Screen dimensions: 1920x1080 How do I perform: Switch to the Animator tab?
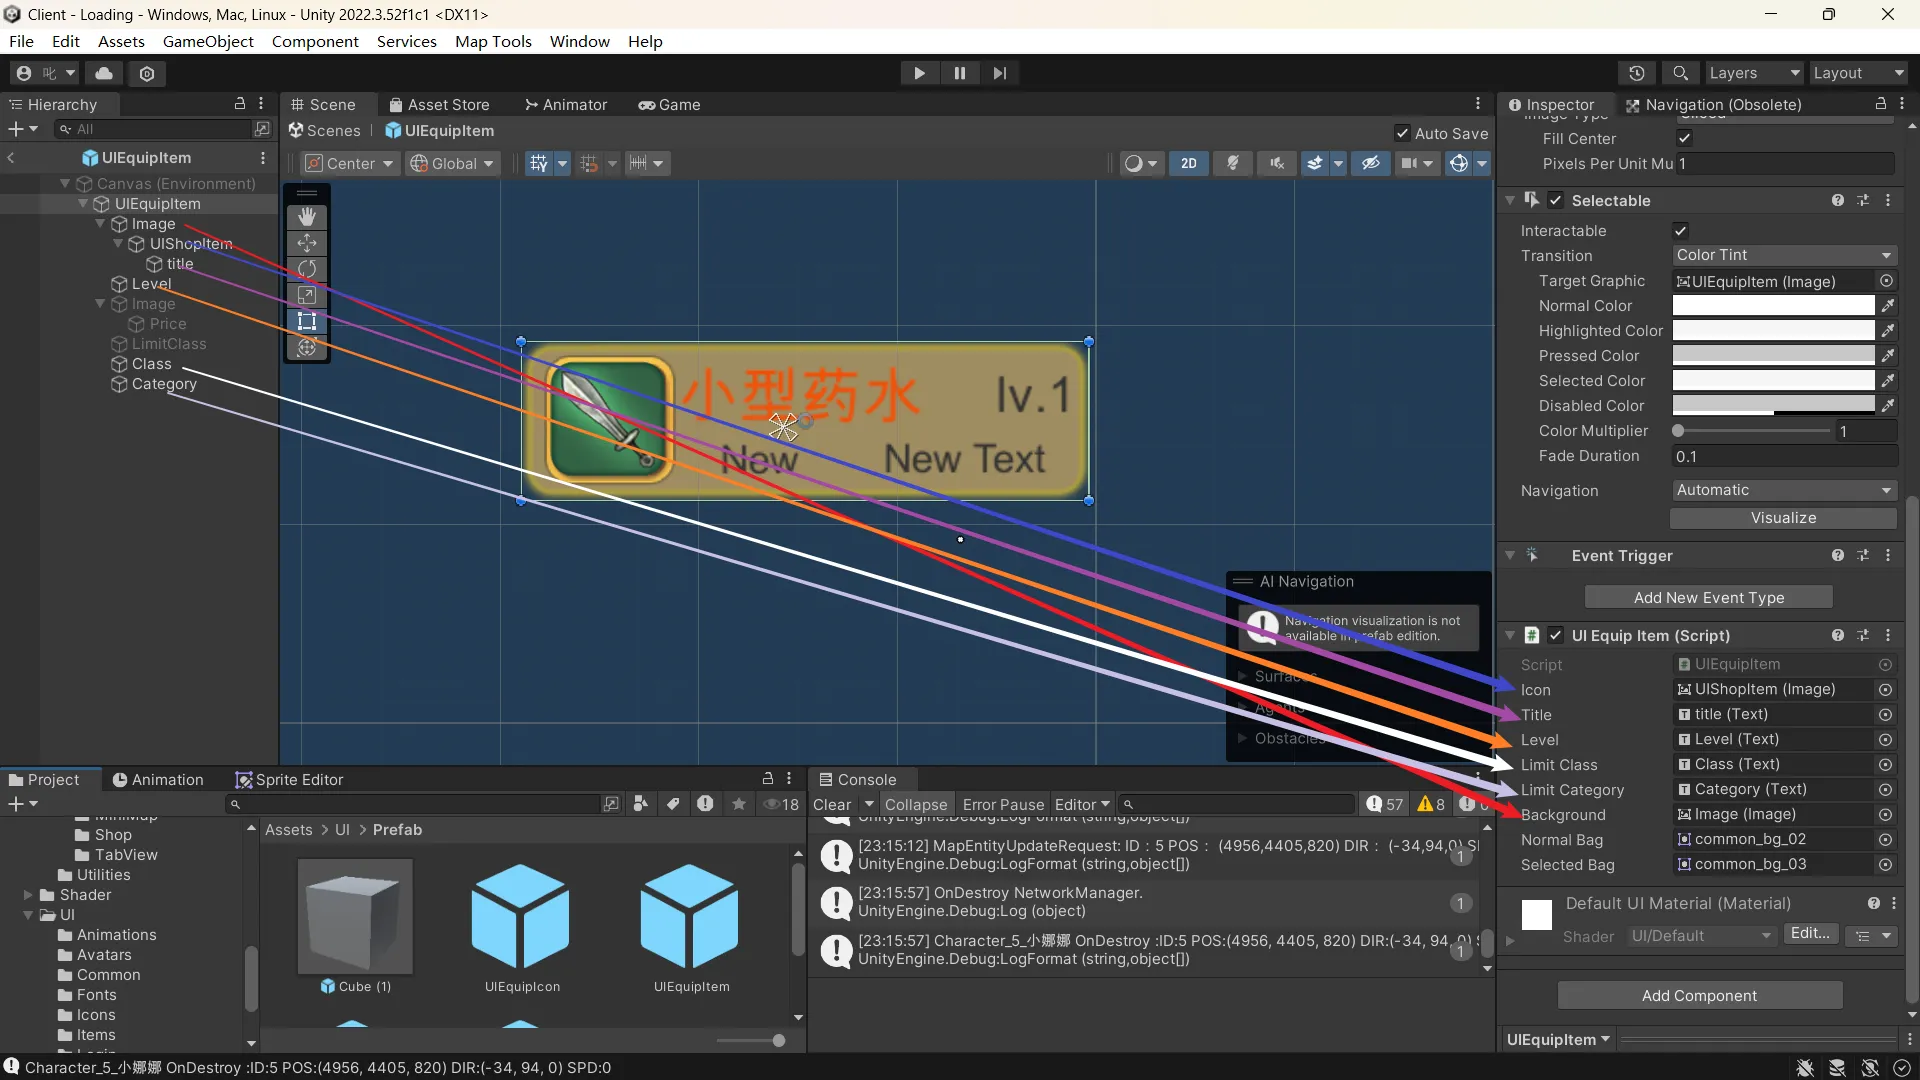566,105
